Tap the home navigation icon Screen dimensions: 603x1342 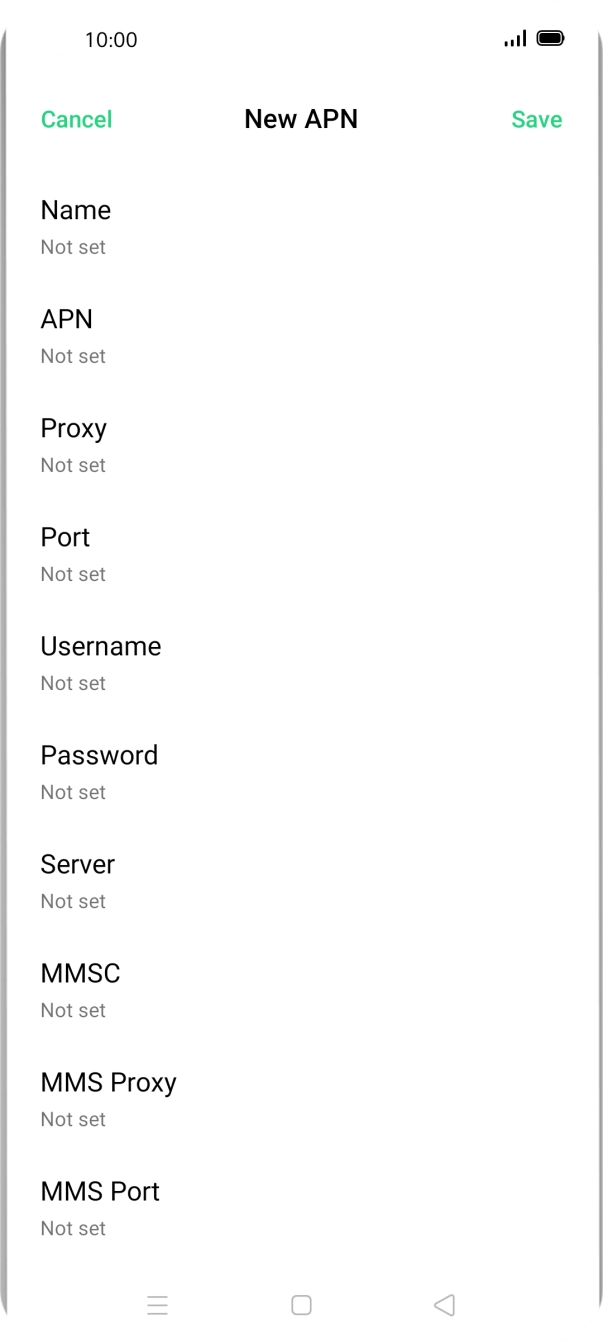click(x=300, y=1304)
